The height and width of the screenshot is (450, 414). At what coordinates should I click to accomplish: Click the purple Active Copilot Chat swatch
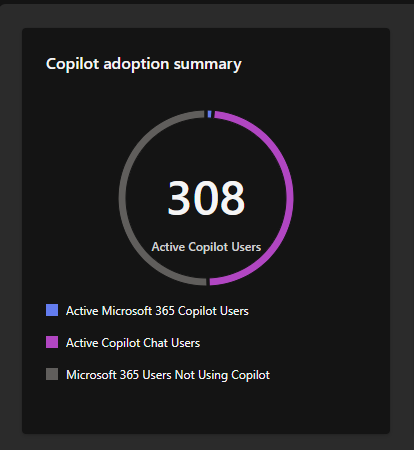pyautogui.click(x=52, y=342)
